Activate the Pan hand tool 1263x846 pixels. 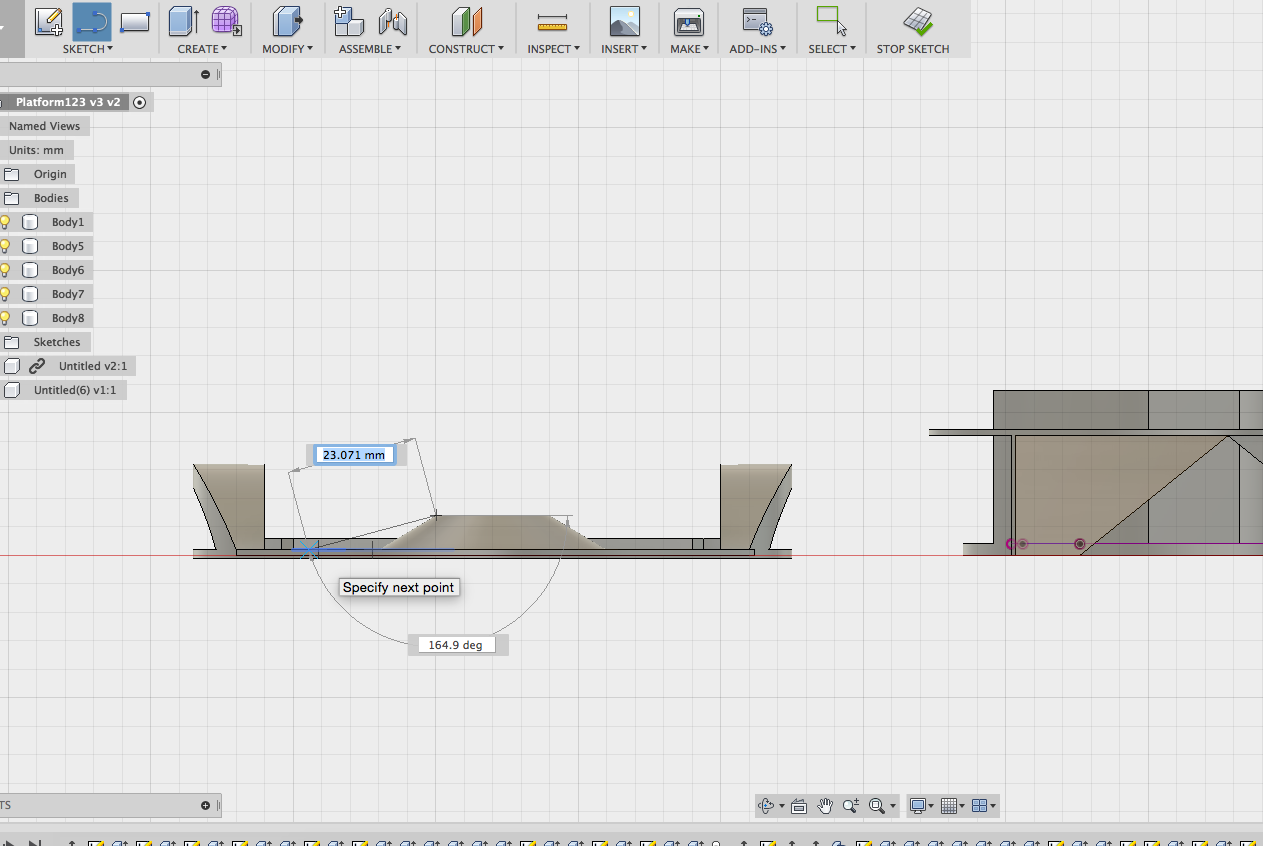[825, 806]
